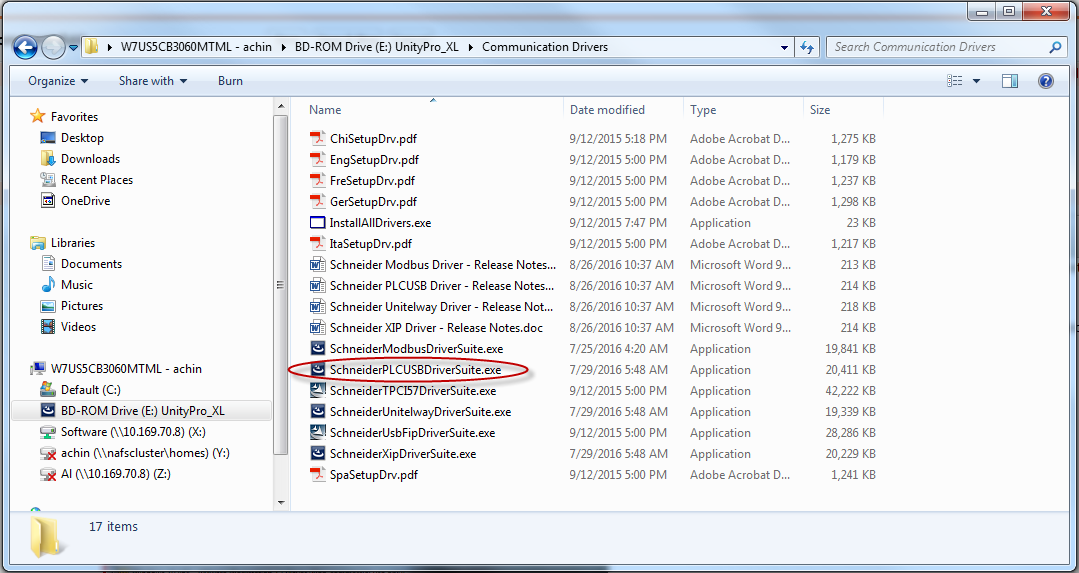Screen dimensions: 1079x573
Task: Expand the arrow after achin breadcrumb
Action: coord(283,47)
